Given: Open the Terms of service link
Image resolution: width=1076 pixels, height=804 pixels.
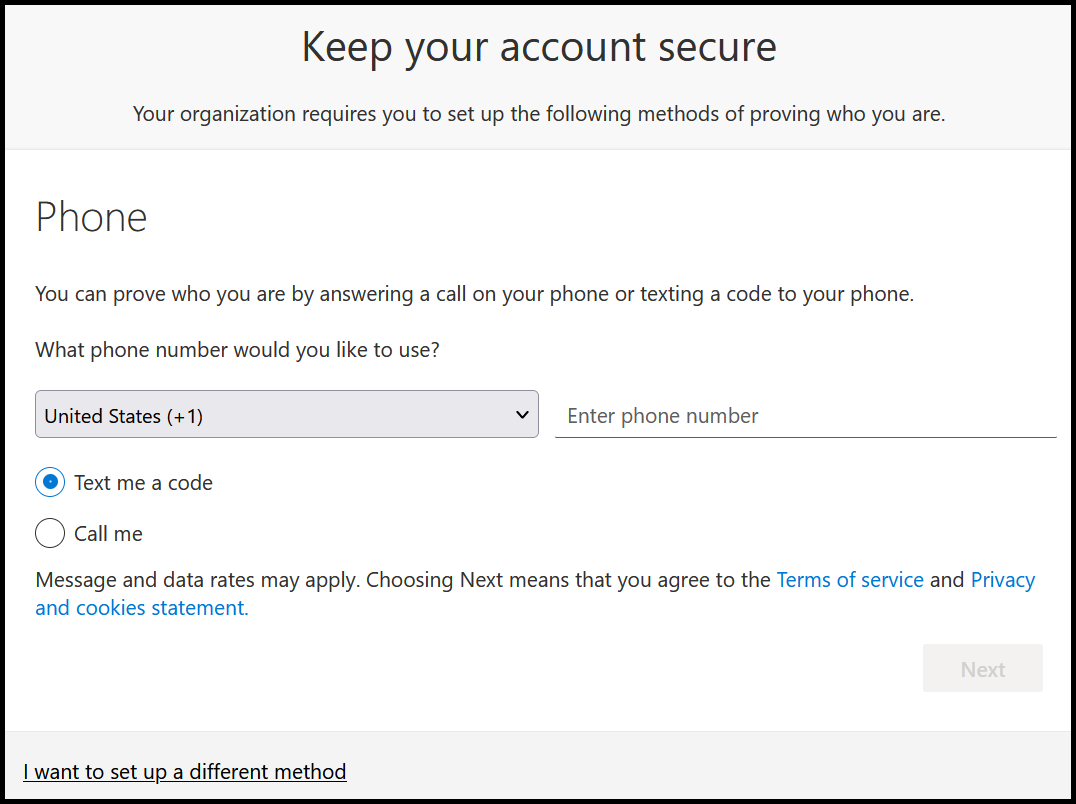Looking at the screenshot, I should click(x=850, y=580).
